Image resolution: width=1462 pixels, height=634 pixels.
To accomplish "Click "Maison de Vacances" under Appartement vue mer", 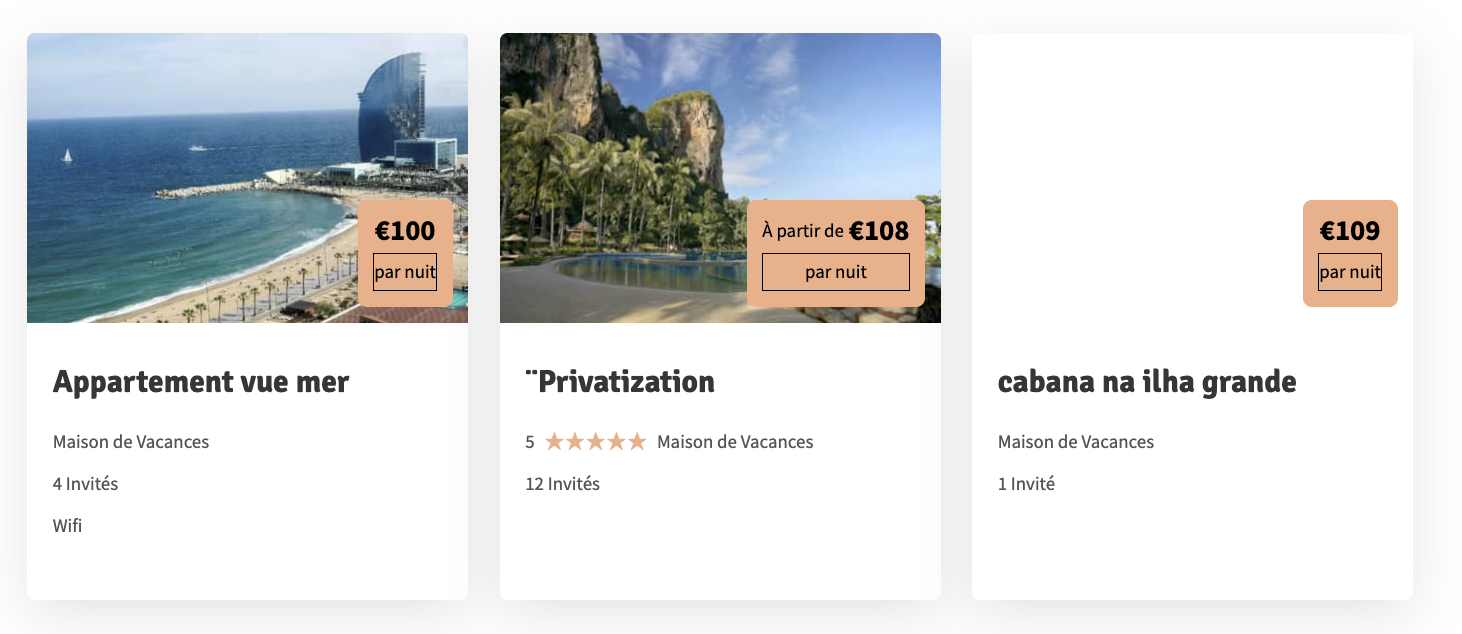I will pyautogui.click(x=131, y=442).
